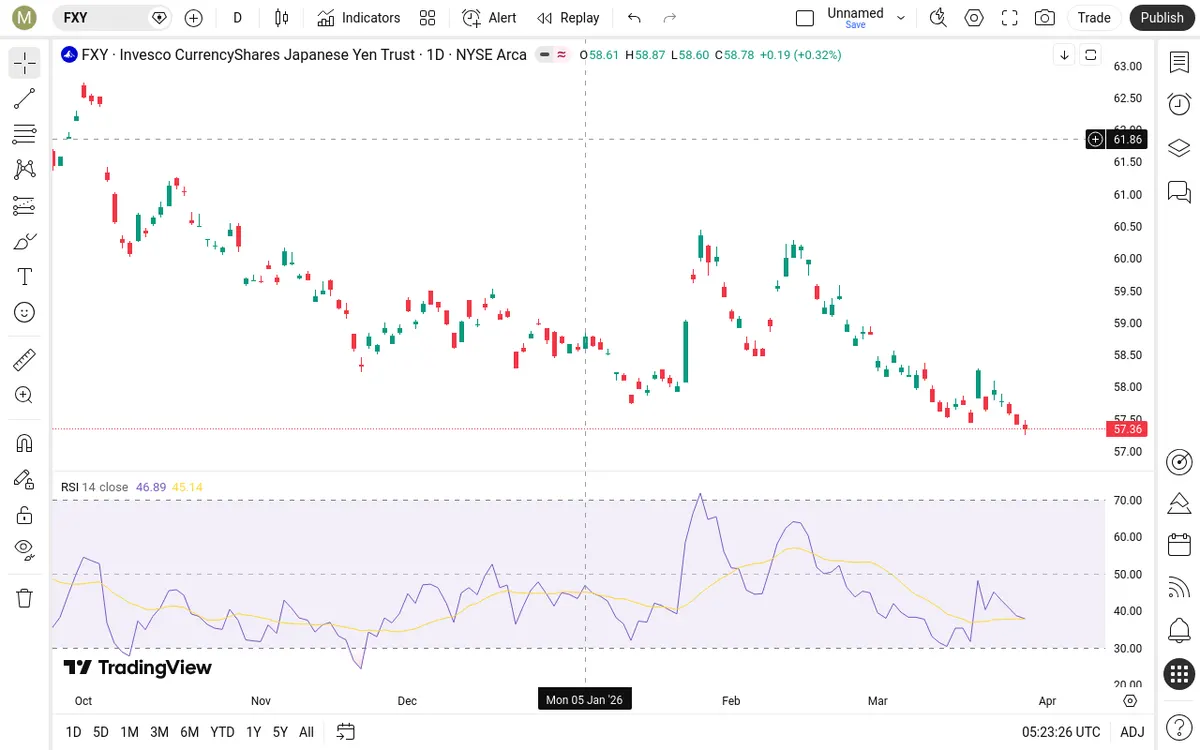
Task: Open chart settings hexagon icon
Action: [974, 17]
